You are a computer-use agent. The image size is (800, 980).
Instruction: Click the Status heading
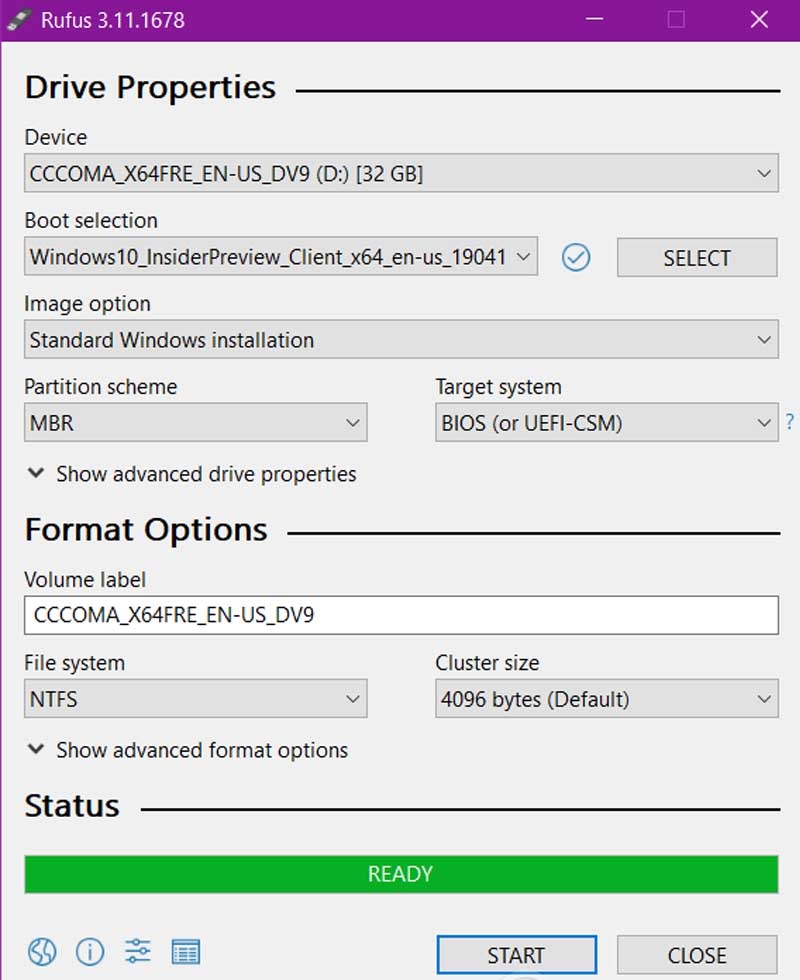coord(72,806)
